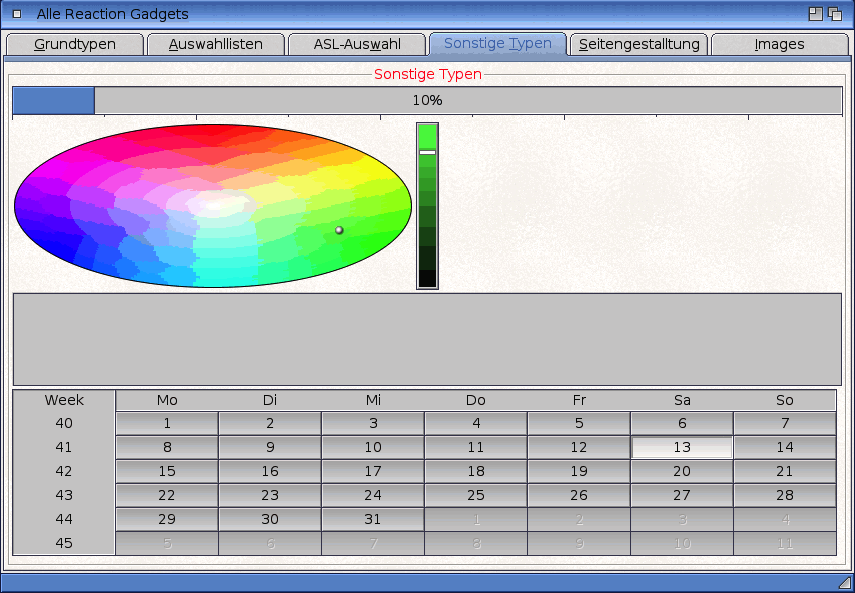The image size is (855, 593).
Task: Open the Images tab
Action: (x=779, y=44)
